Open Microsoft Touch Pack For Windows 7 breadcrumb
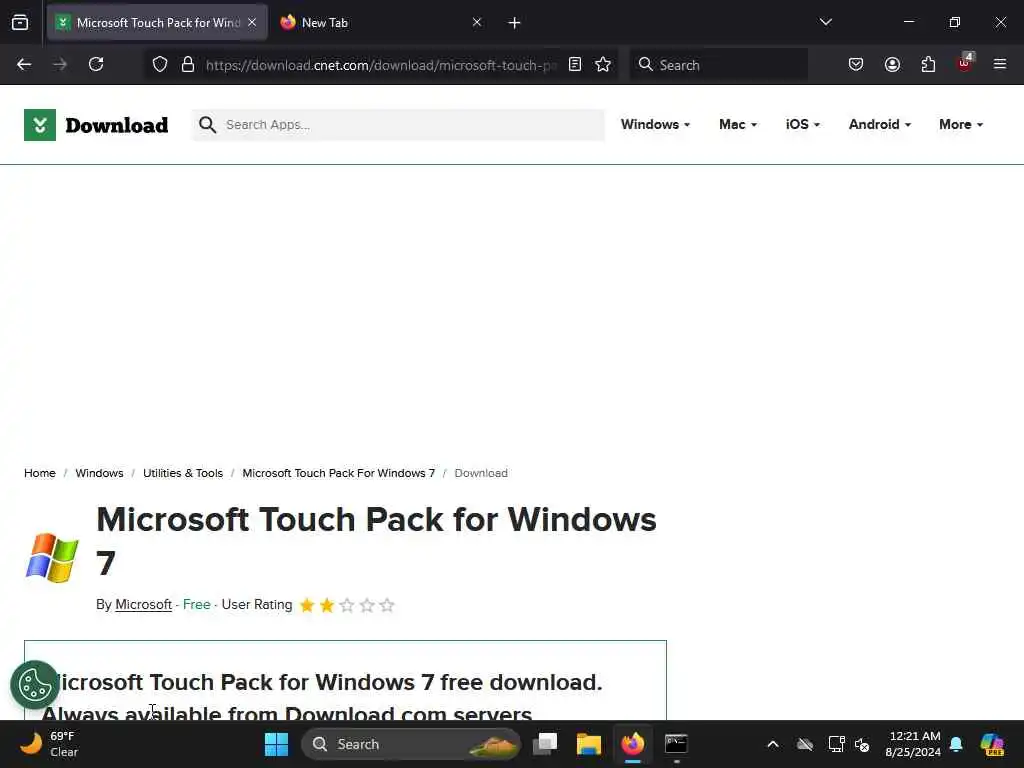1024x768 pixels. pyautogui.click(x=338, y=473)
